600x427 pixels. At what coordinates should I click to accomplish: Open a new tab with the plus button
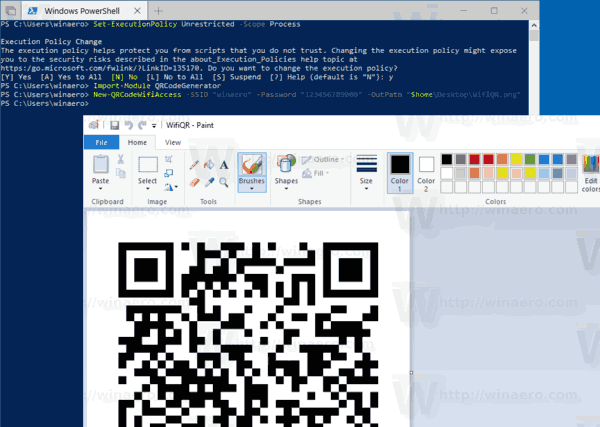coord(158,11)
